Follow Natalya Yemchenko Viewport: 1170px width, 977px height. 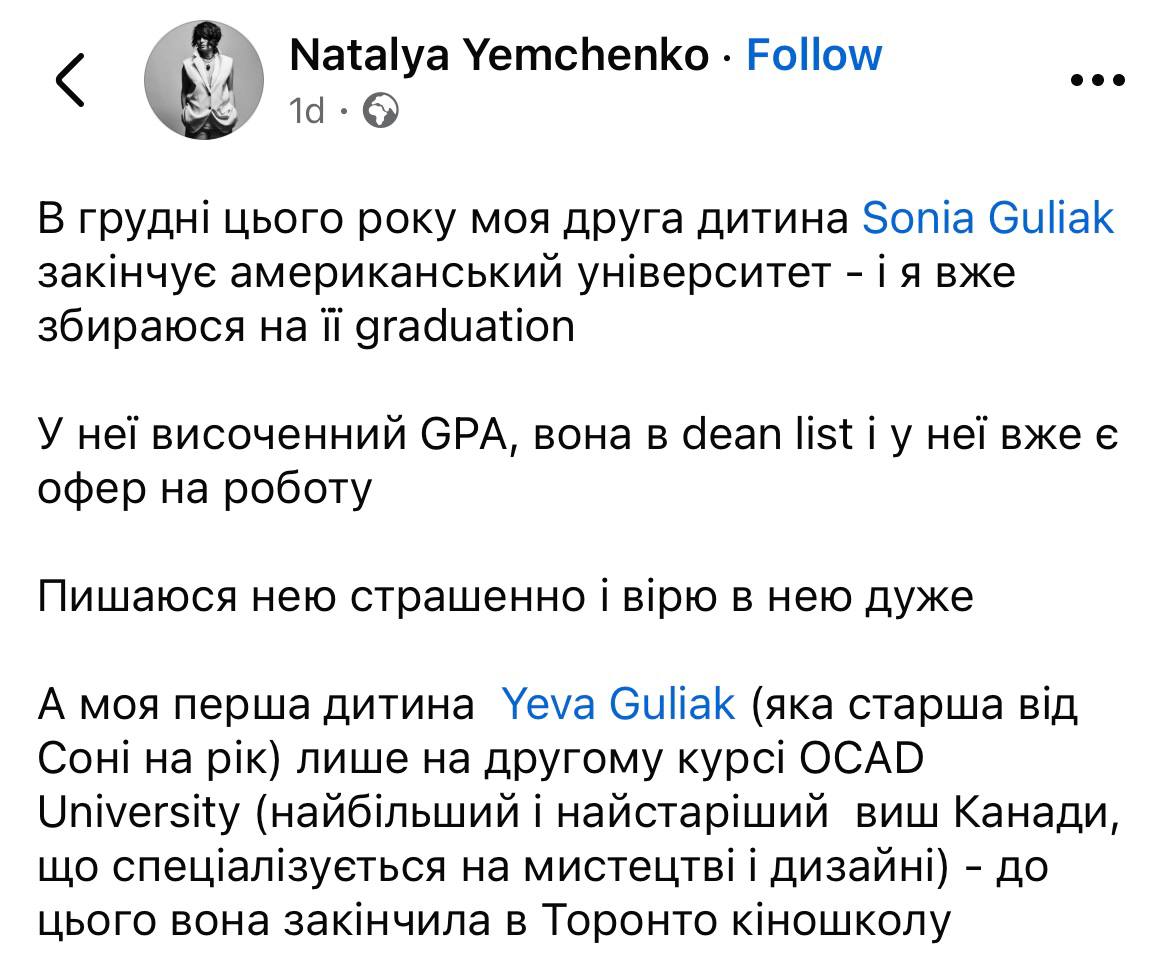tap(814, 55)
